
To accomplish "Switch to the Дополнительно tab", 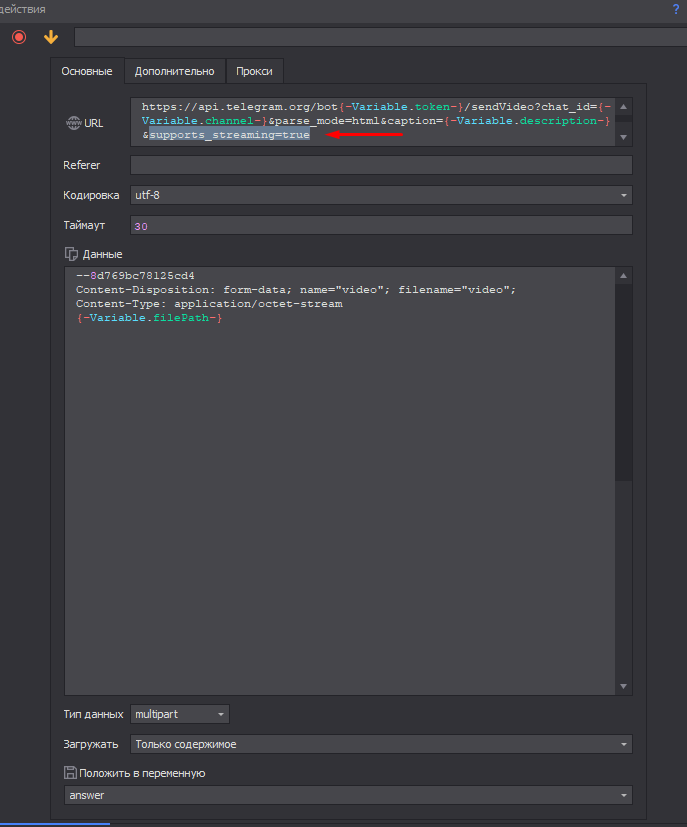I will pos(175,71).
